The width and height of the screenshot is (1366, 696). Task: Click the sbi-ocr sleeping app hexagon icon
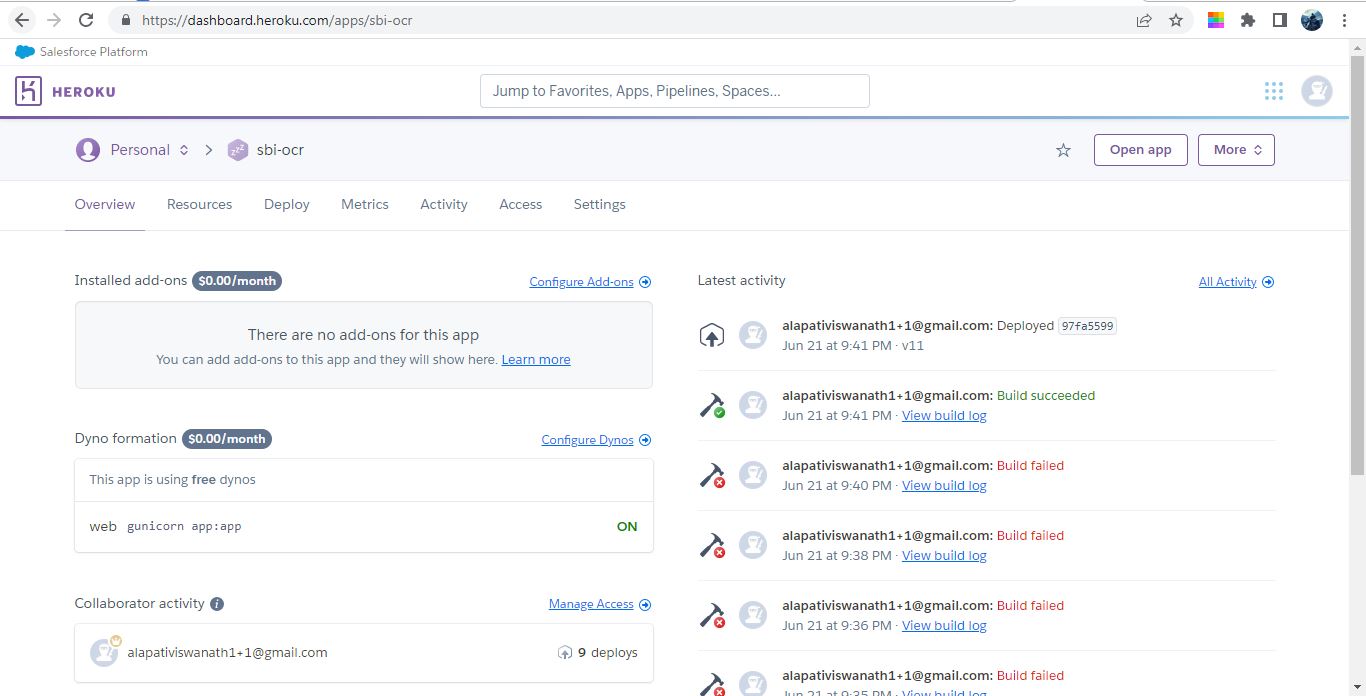coord(237,150)
